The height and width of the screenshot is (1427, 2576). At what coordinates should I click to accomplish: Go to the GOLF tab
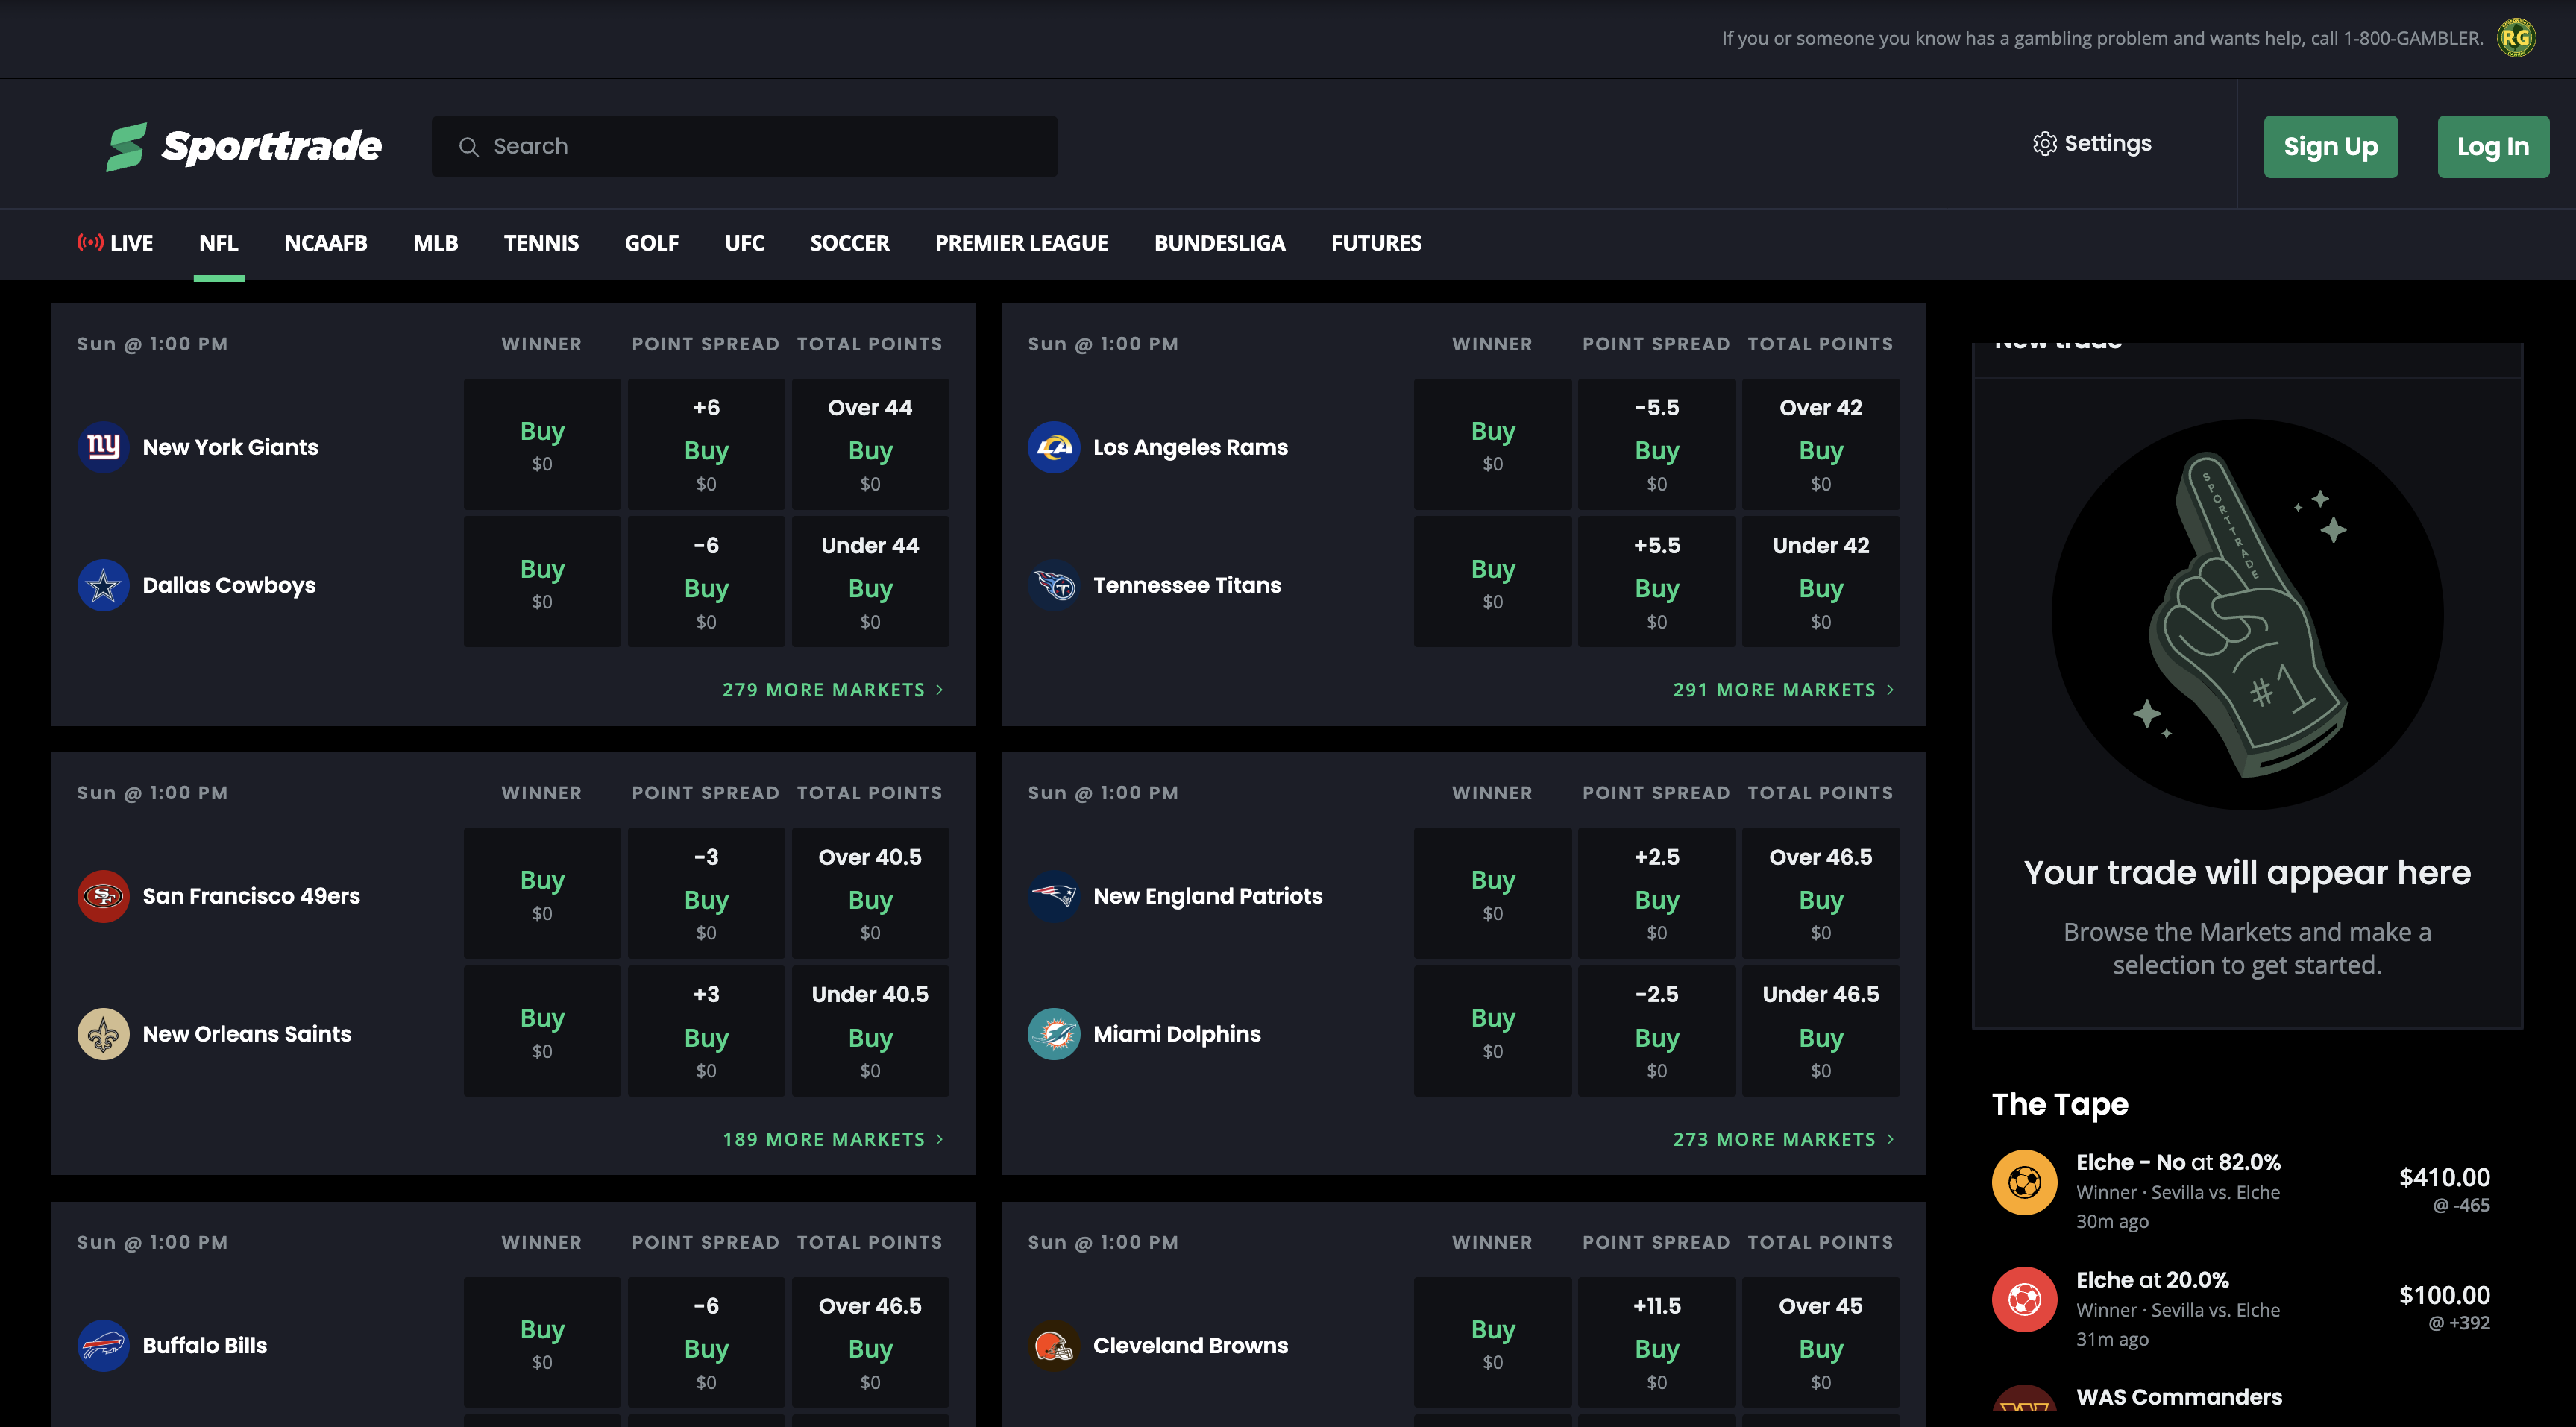point(652,243)
